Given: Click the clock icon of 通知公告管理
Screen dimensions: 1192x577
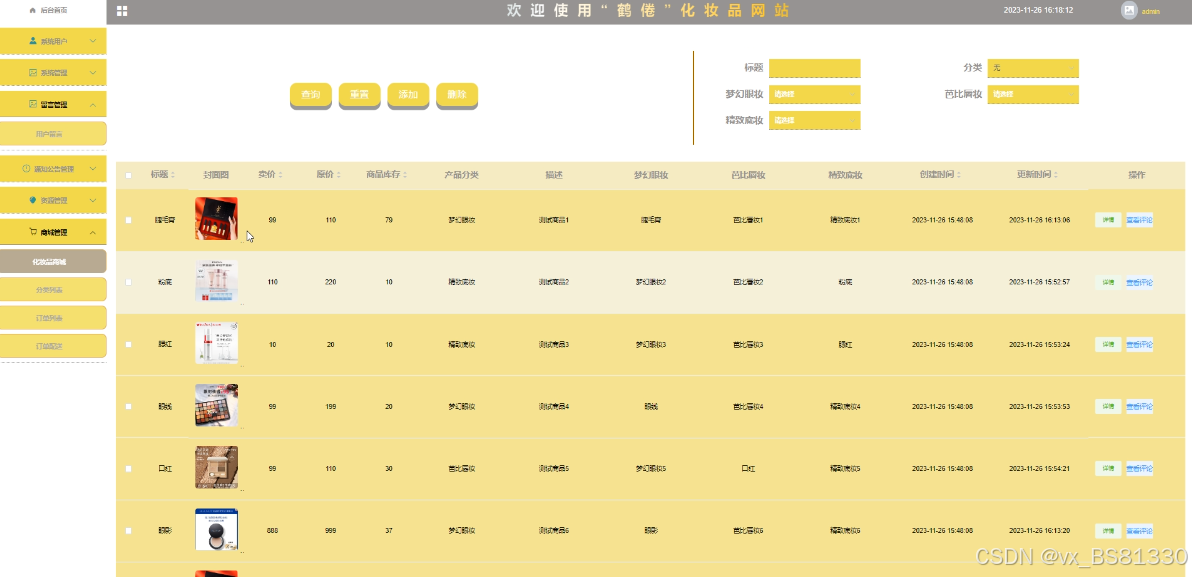Looking at the screenshot, I should 26,168.
